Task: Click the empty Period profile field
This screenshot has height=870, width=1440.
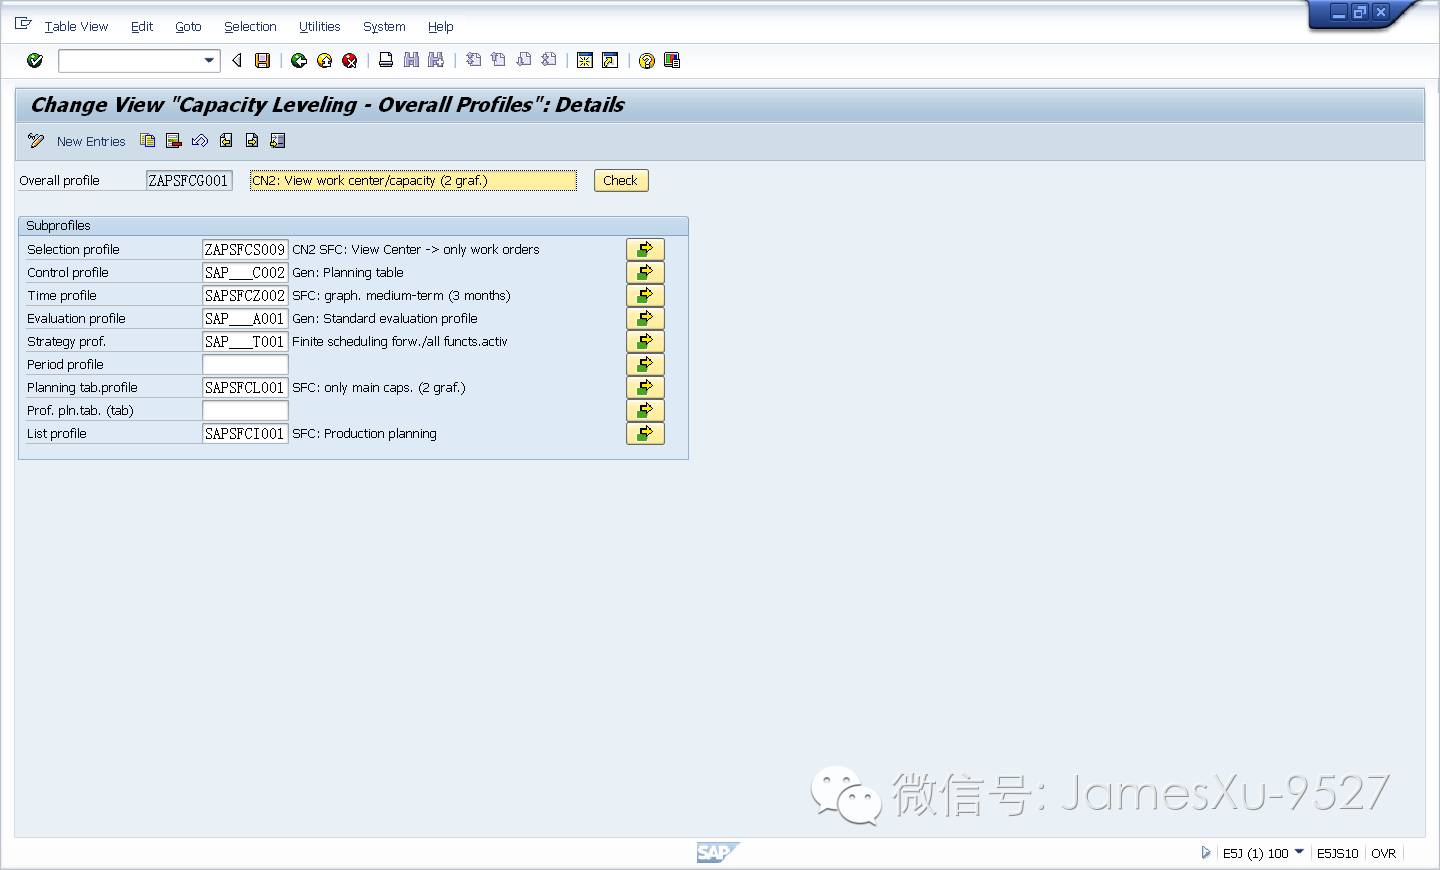Action: 245,365
